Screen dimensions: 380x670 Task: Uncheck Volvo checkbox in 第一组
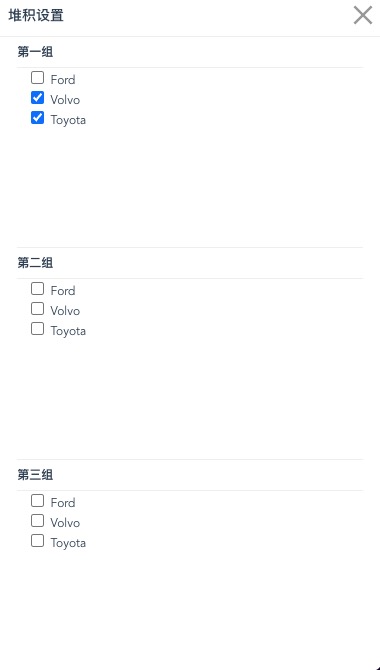tap(38, 98)
